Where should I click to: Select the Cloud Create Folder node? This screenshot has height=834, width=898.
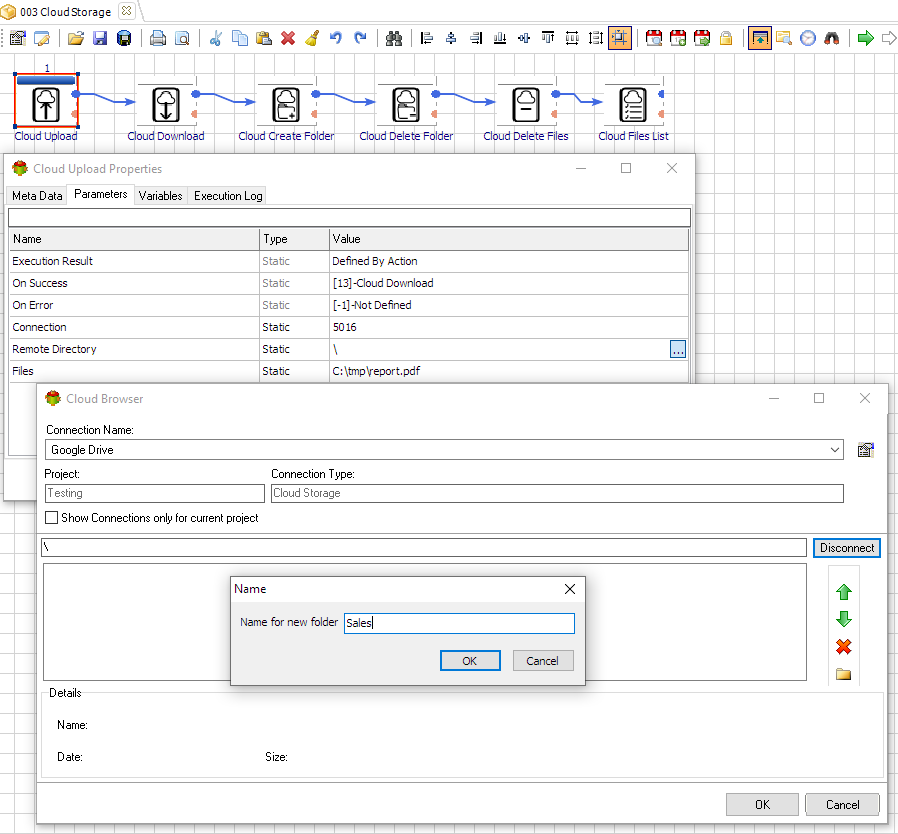coord(286,104)
